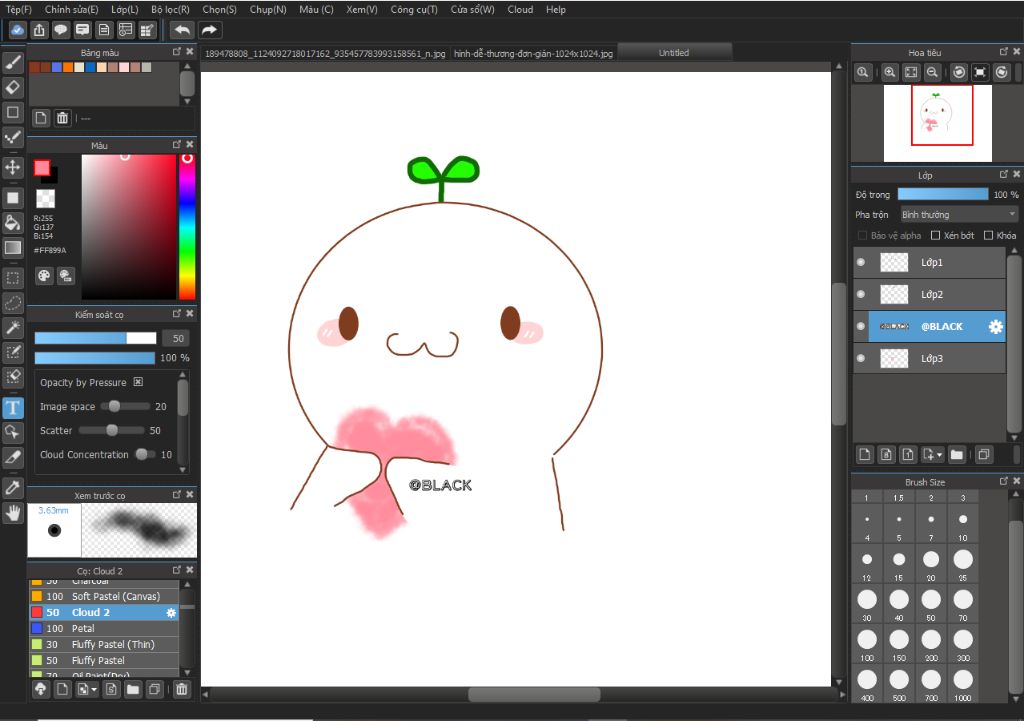Toggle Opacity by Pressure checkbox
Image resolution: width=1024 pixels, height=721 pixels.
click(138, 382)
